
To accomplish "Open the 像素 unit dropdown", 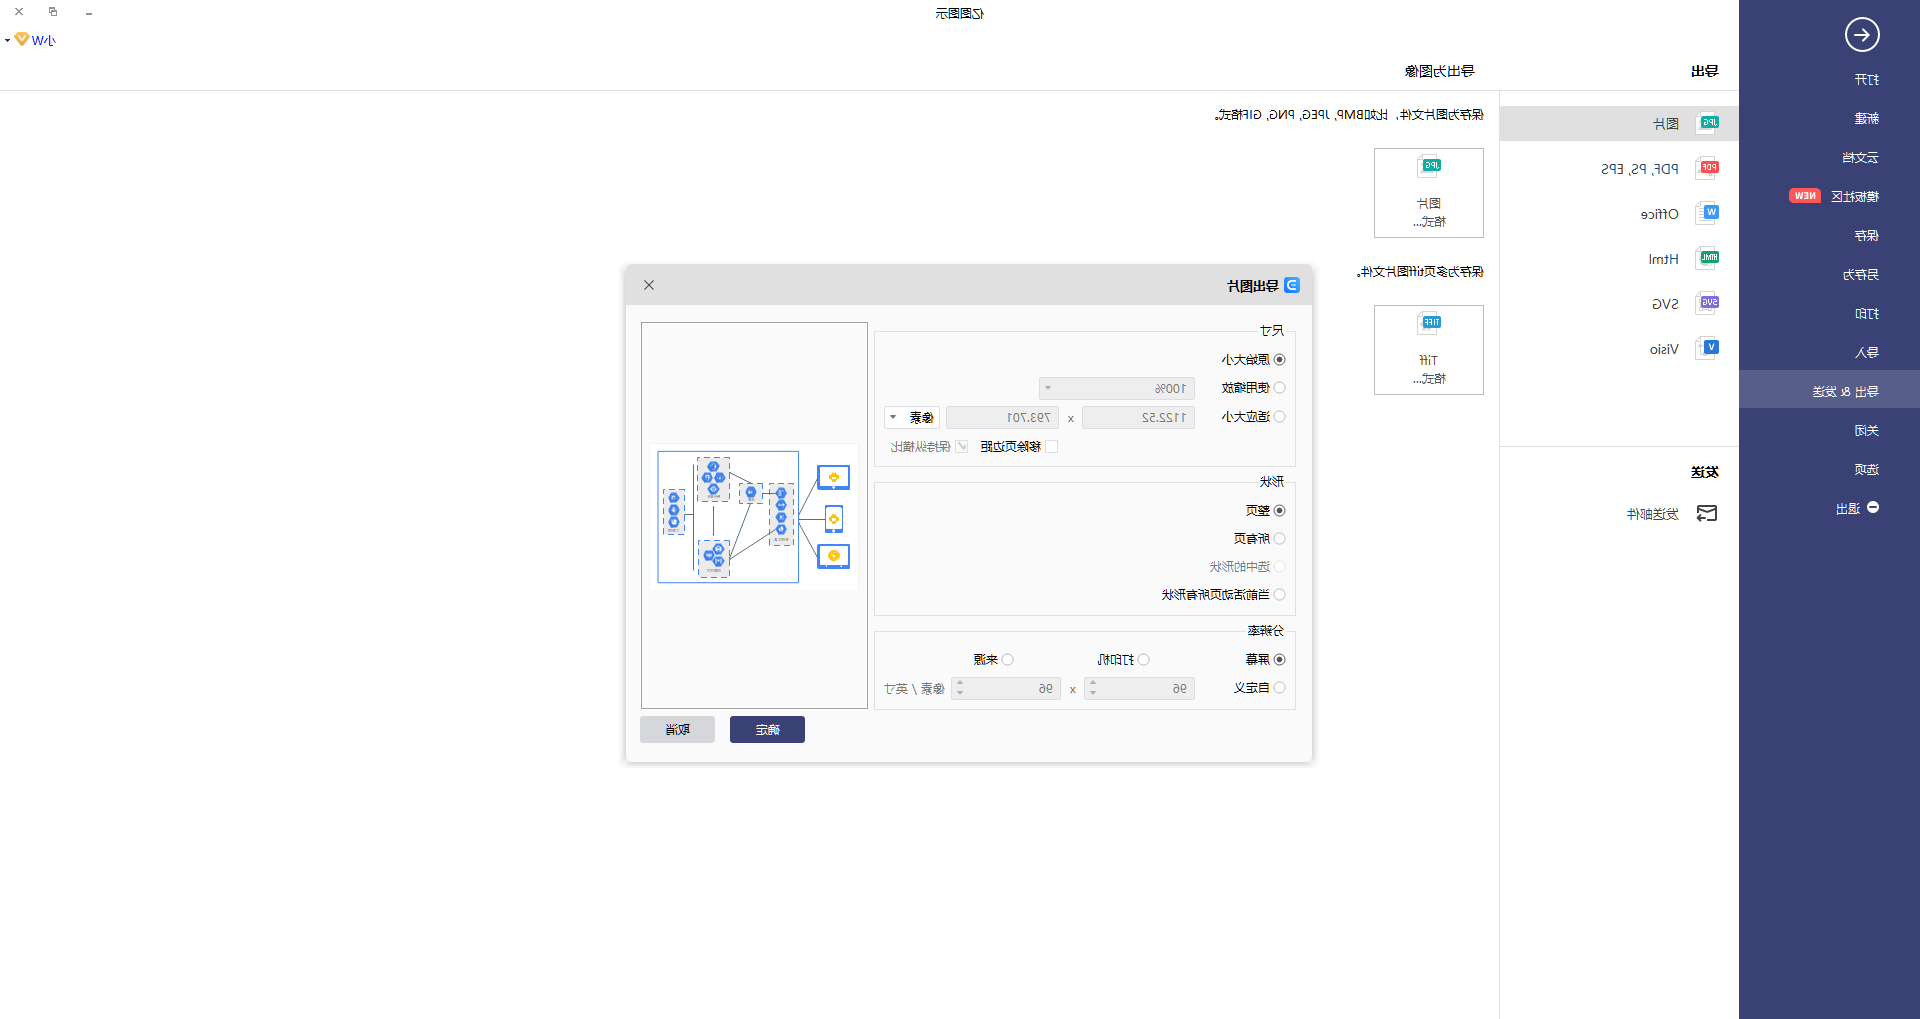I will 911,417.
